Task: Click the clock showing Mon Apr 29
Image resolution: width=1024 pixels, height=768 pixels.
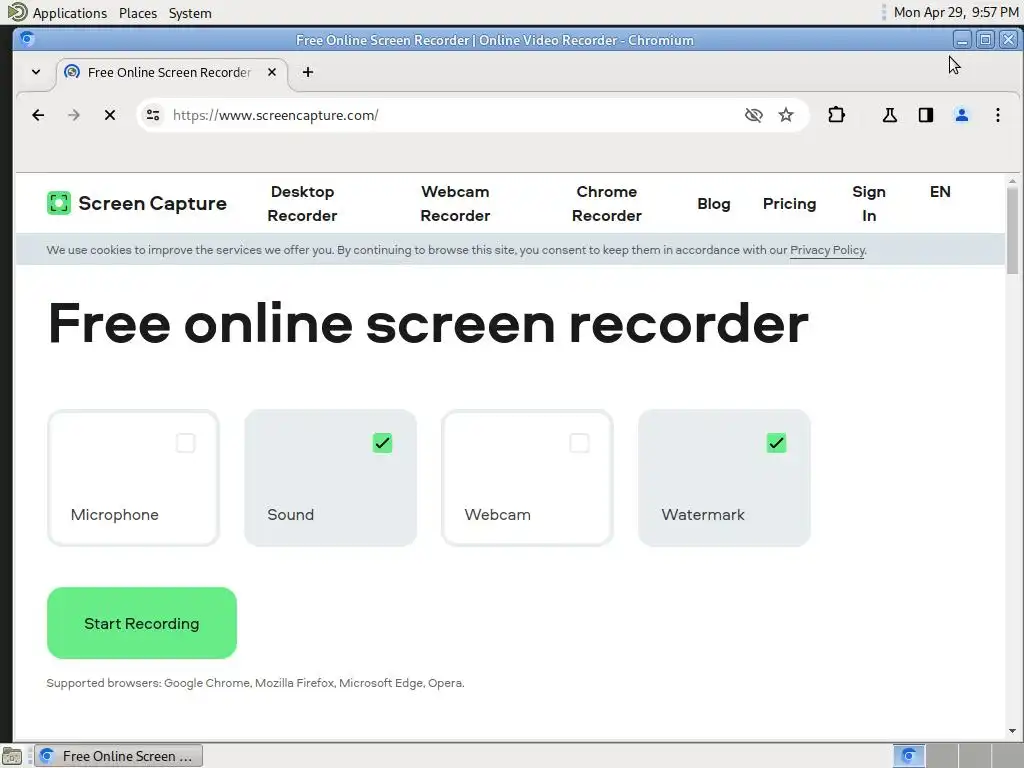Action: 955,12
